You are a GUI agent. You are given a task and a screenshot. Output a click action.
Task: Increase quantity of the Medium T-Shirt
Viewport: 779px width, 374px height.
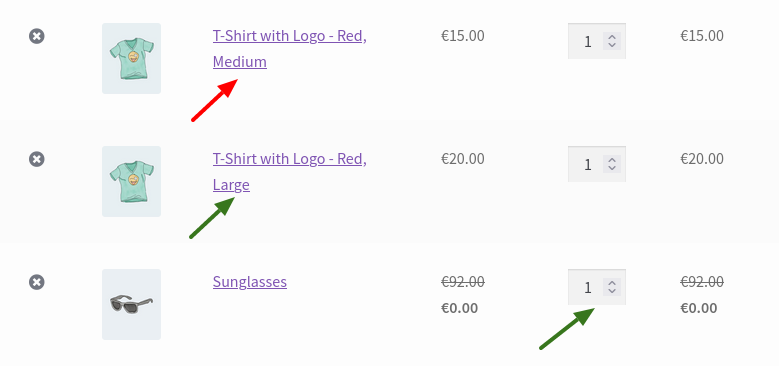point(612,37)
